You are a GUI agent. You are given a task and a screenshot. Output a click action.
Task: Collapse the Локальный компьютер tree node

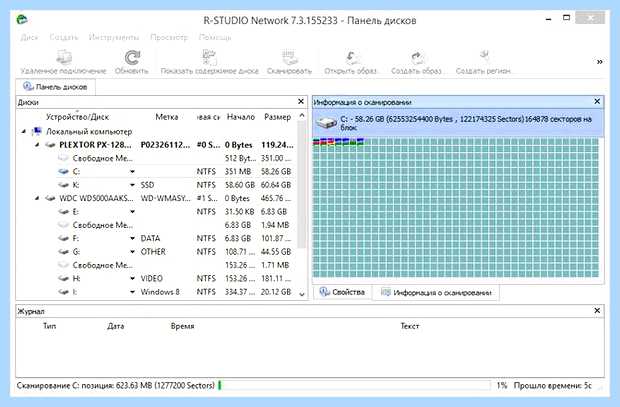[24, 131]
